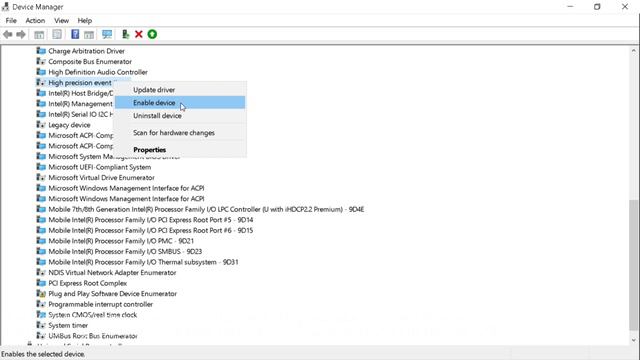Click the icon beside Microsoft Virtual Drive Enumerator
The width and height of the screenshot is (640, 360).
(41, 178)
